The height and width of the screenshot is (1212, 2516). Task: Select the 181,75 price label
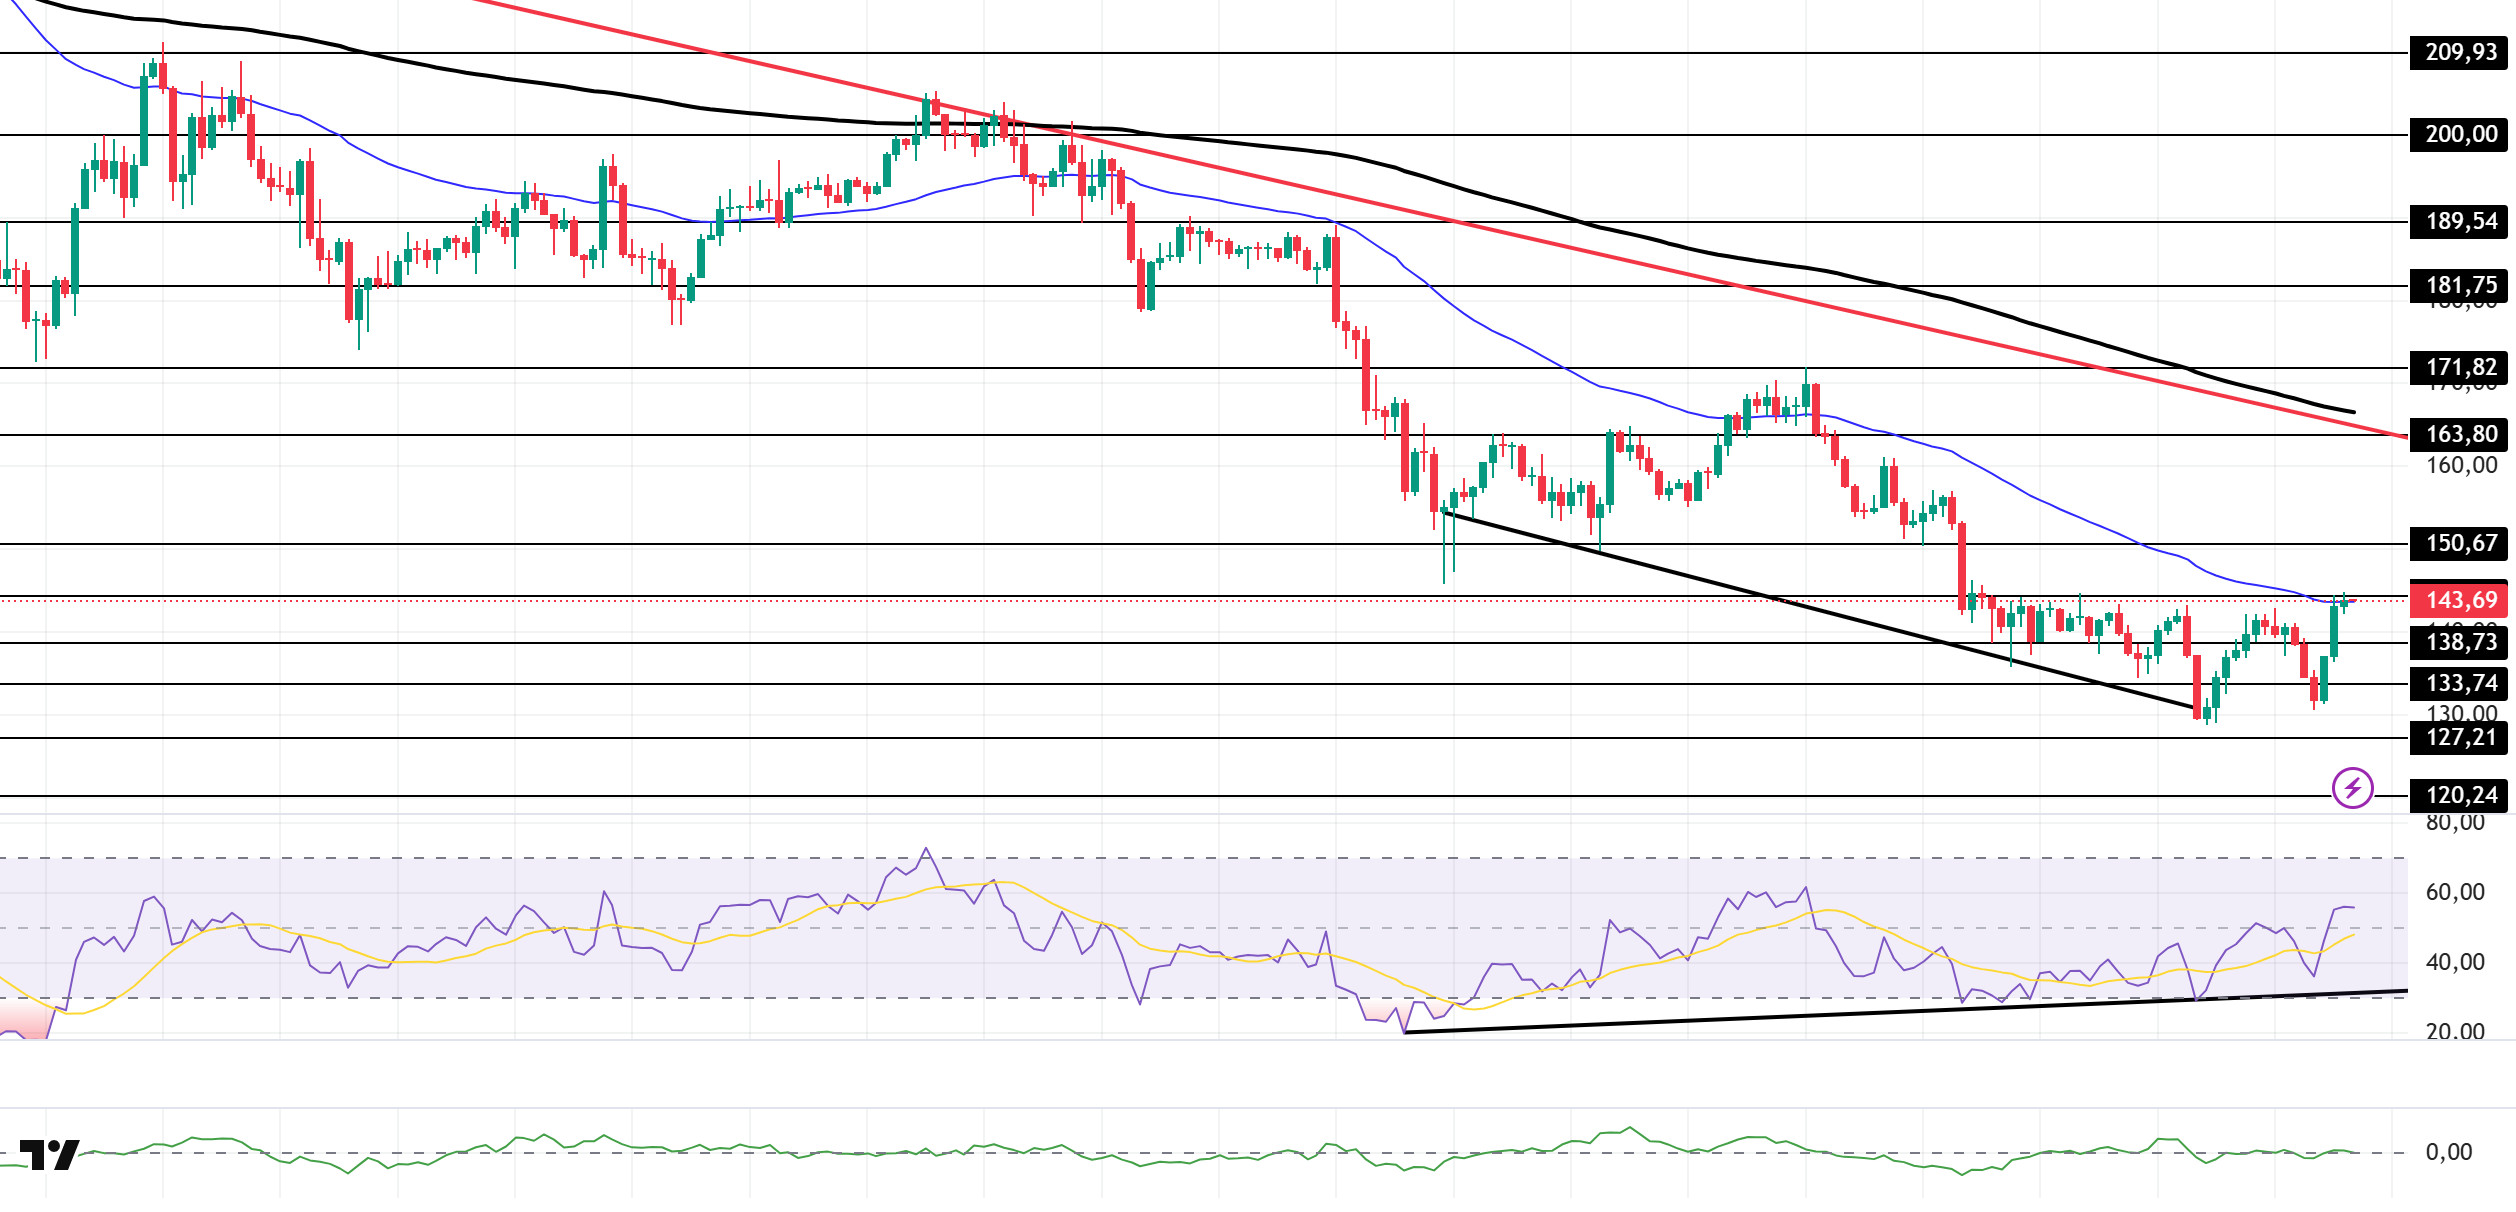tap(2460, 285)
